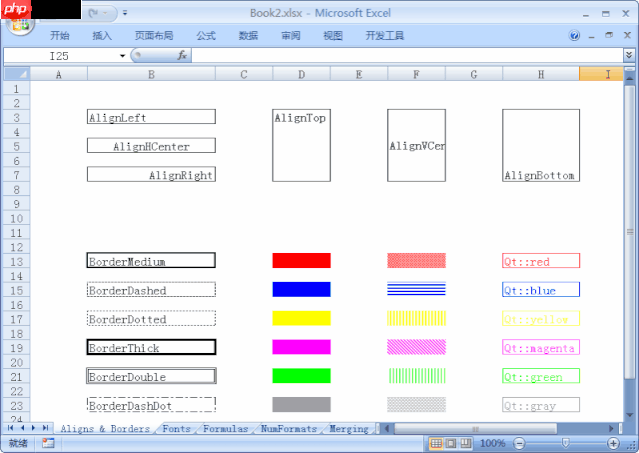Switch to Normal view button
The width and height of the screenshot is (639, 453).
click(x=436, y=443)
